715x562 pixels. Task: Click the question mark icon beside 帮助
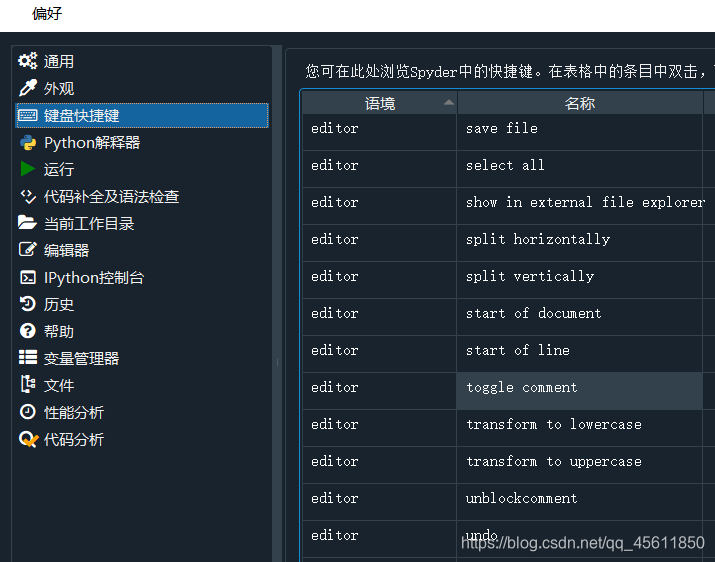(x=28, y=331)
